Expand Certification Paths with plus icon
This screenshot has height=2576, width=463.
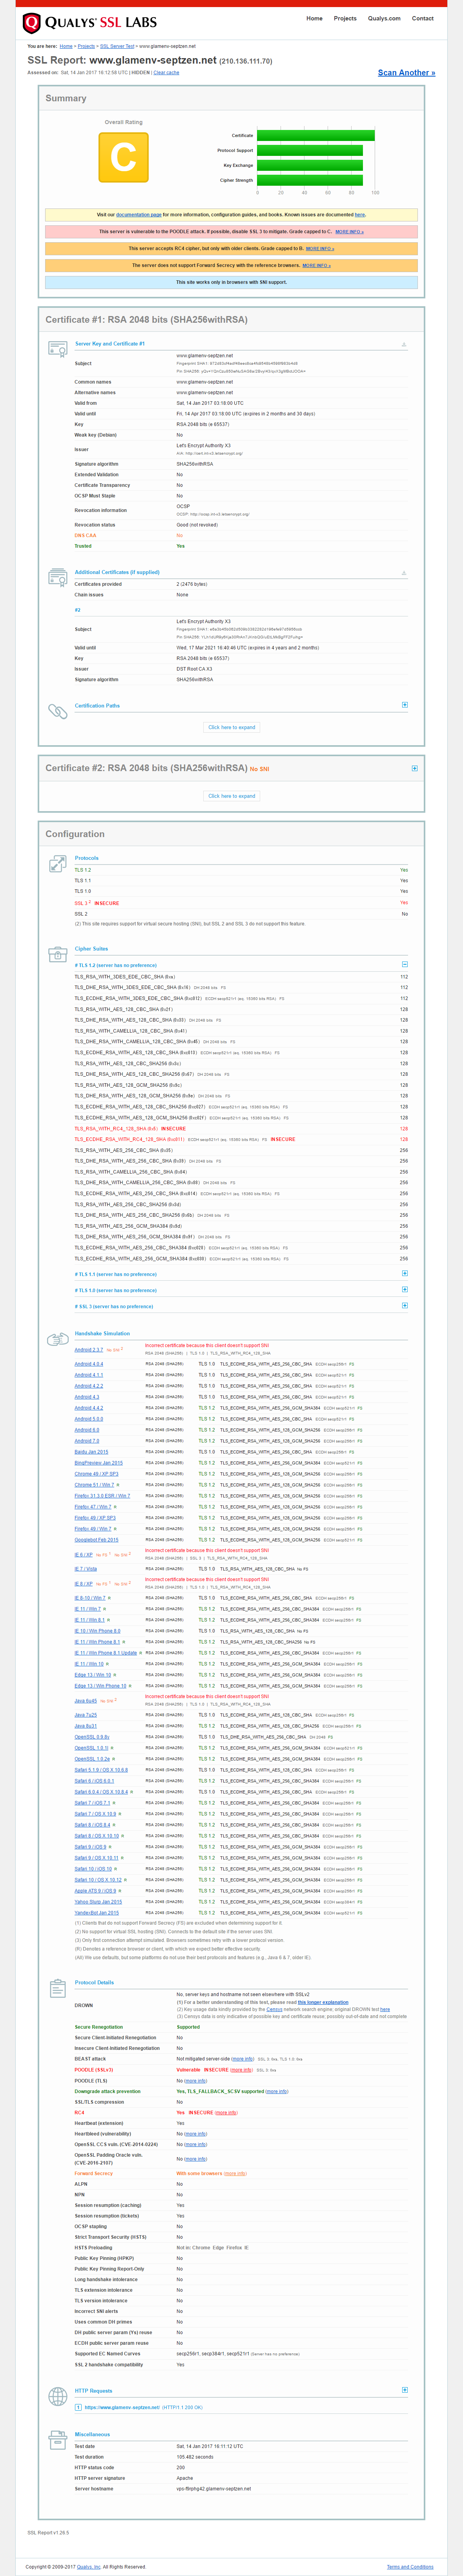404,705
